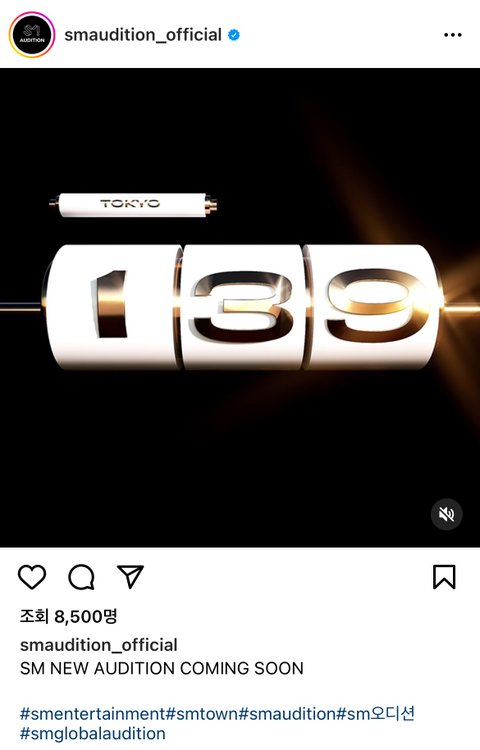Screen dimensions: 480x750
Task: Open #smglobalaudition hashtag
Action: (93, 733)
